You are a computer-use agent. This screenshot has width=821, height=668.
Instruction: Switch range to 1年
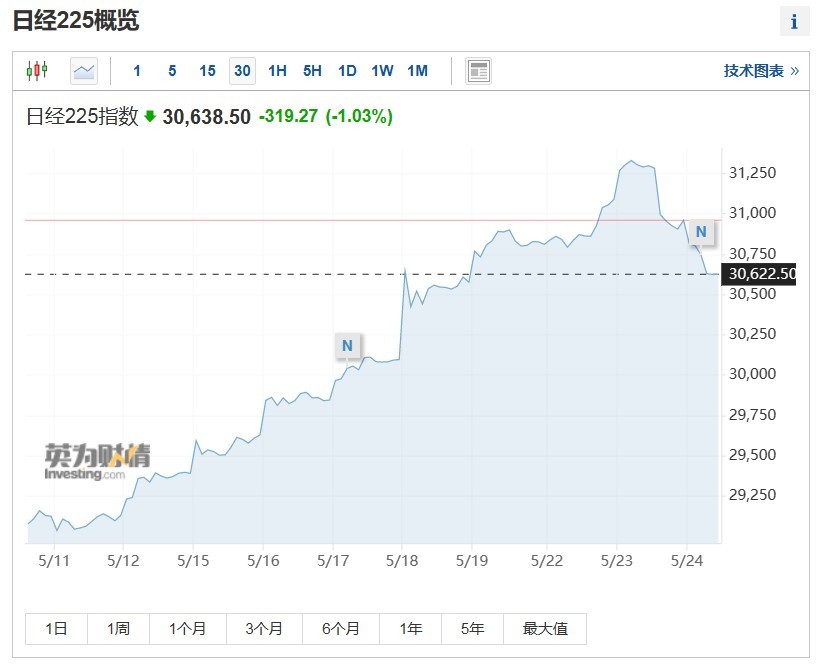tap(410, 629)
